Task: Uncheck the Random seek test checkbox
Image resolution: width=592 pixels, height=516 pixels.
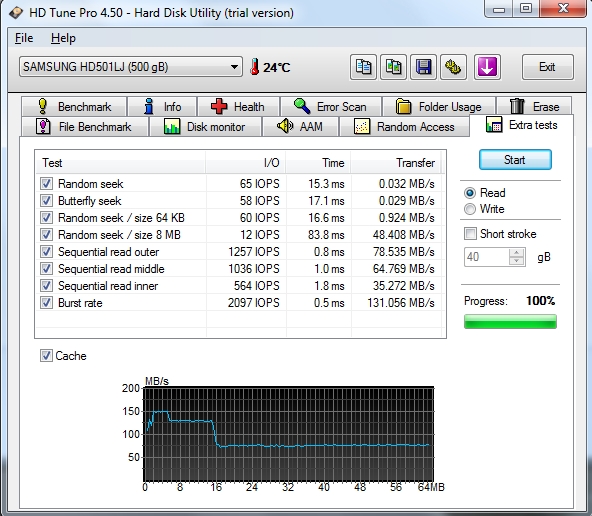Action: (46, 184)
